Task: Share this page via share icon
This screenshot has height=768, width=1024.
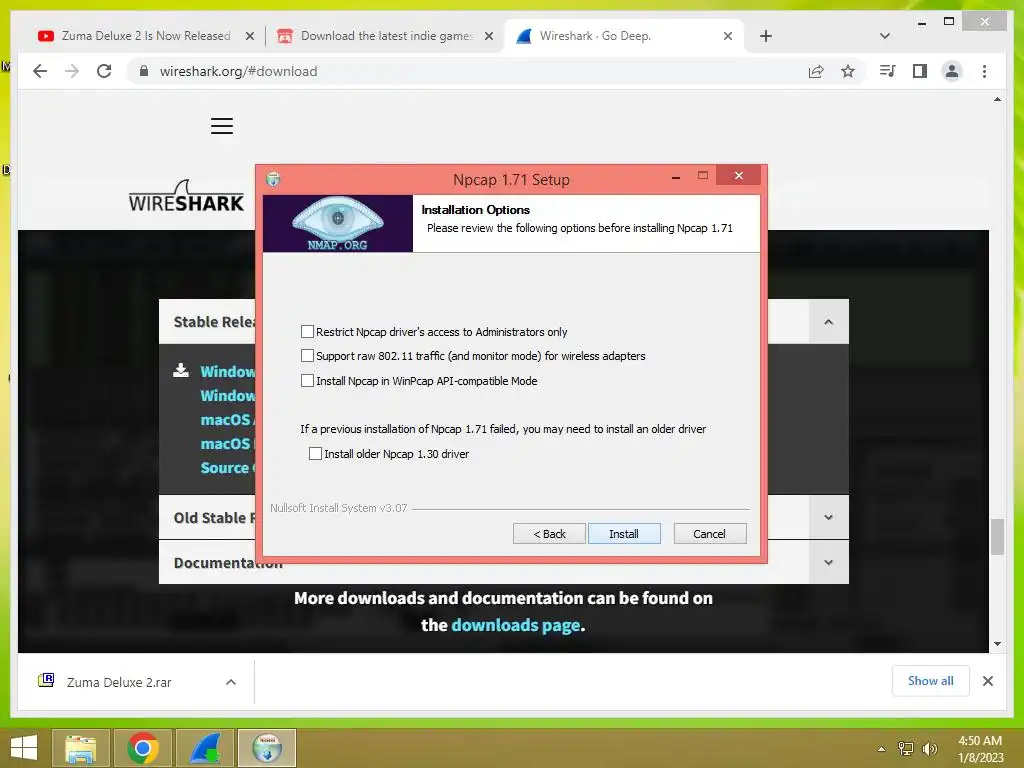Action: (816, 71)
